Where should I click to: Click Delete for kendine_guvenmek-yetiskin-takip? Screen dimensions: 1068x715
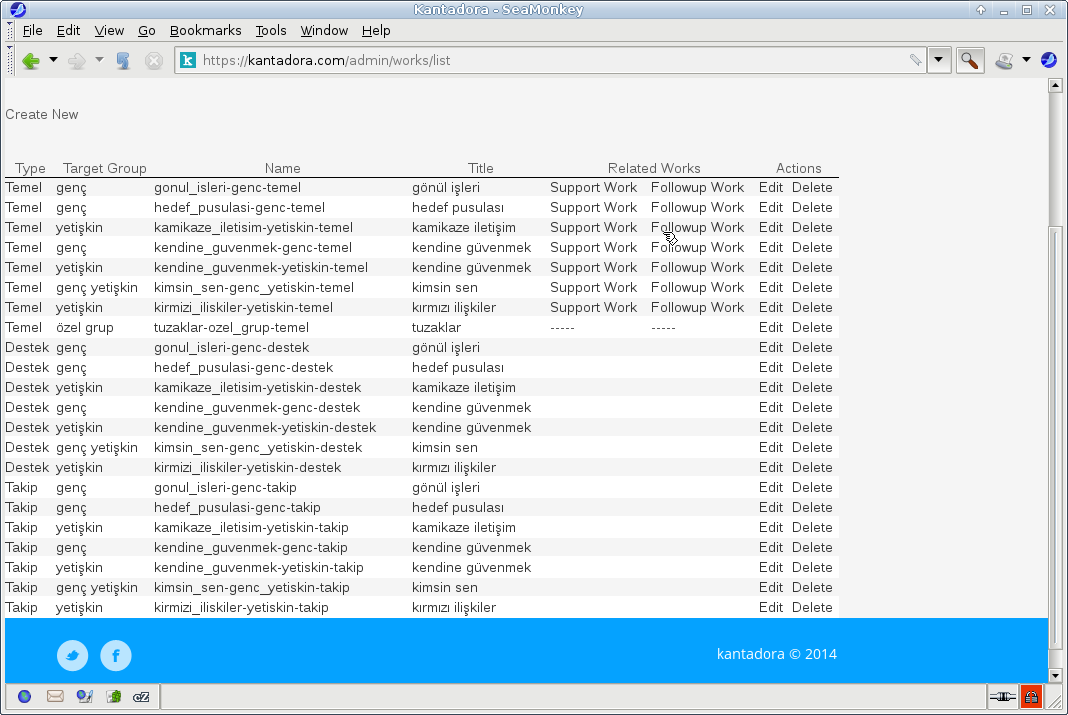coord(812,567)
